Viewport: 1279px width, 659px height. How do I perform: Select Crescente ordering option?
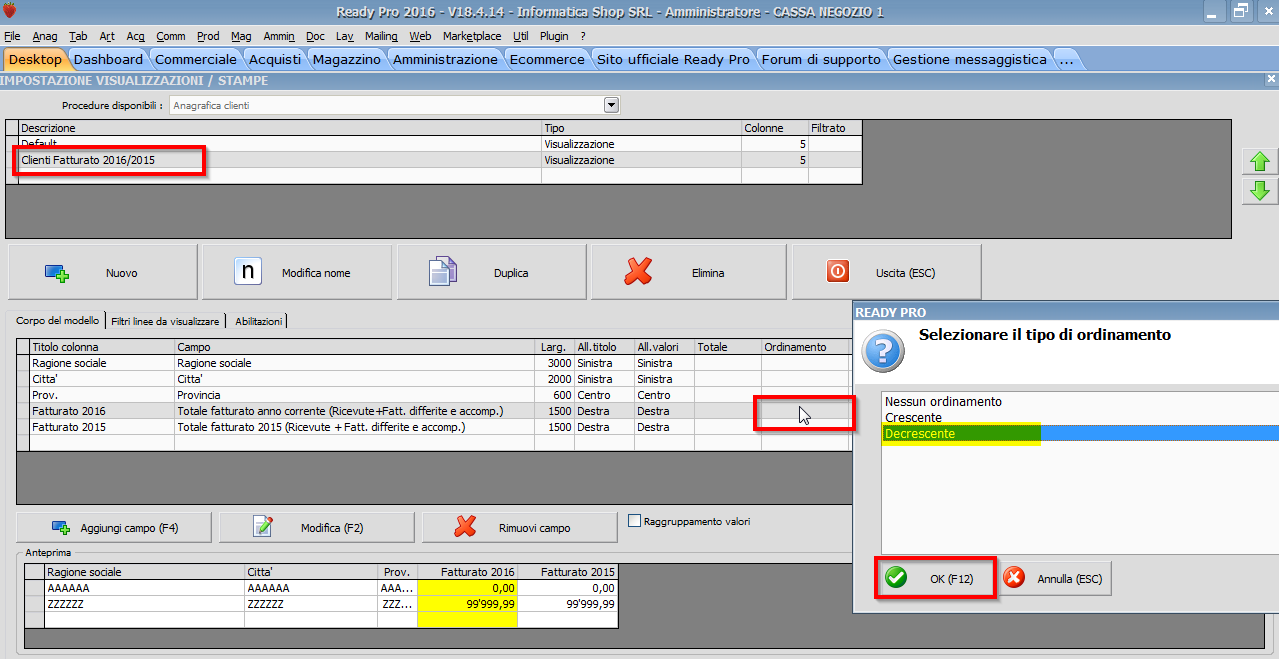[x=913, y=418]
